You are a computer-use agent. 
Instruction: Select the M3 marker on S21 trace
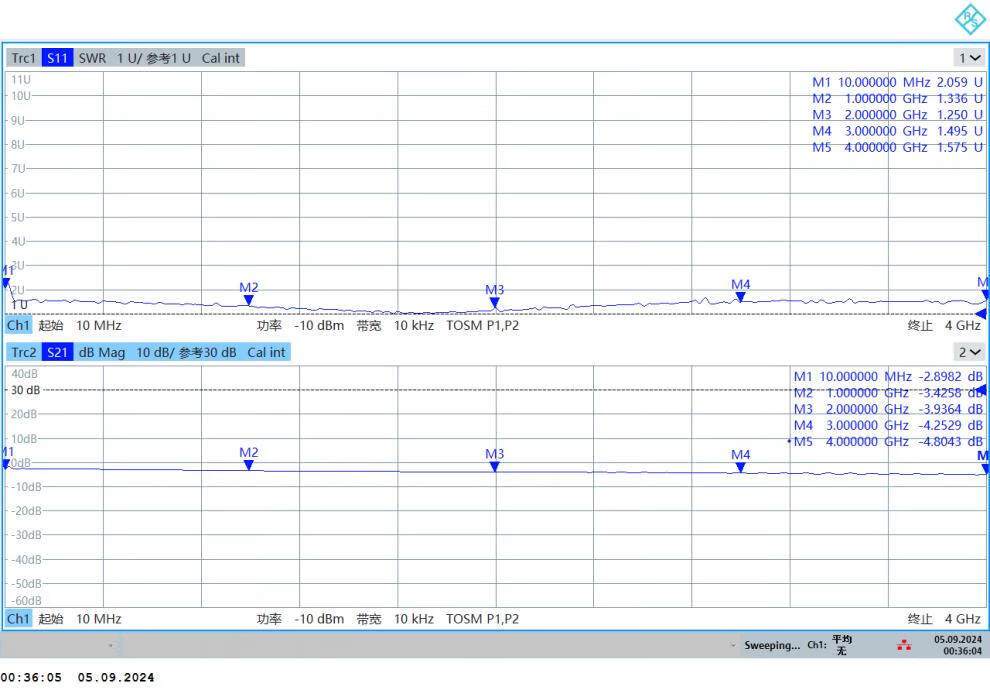[494, 467]
